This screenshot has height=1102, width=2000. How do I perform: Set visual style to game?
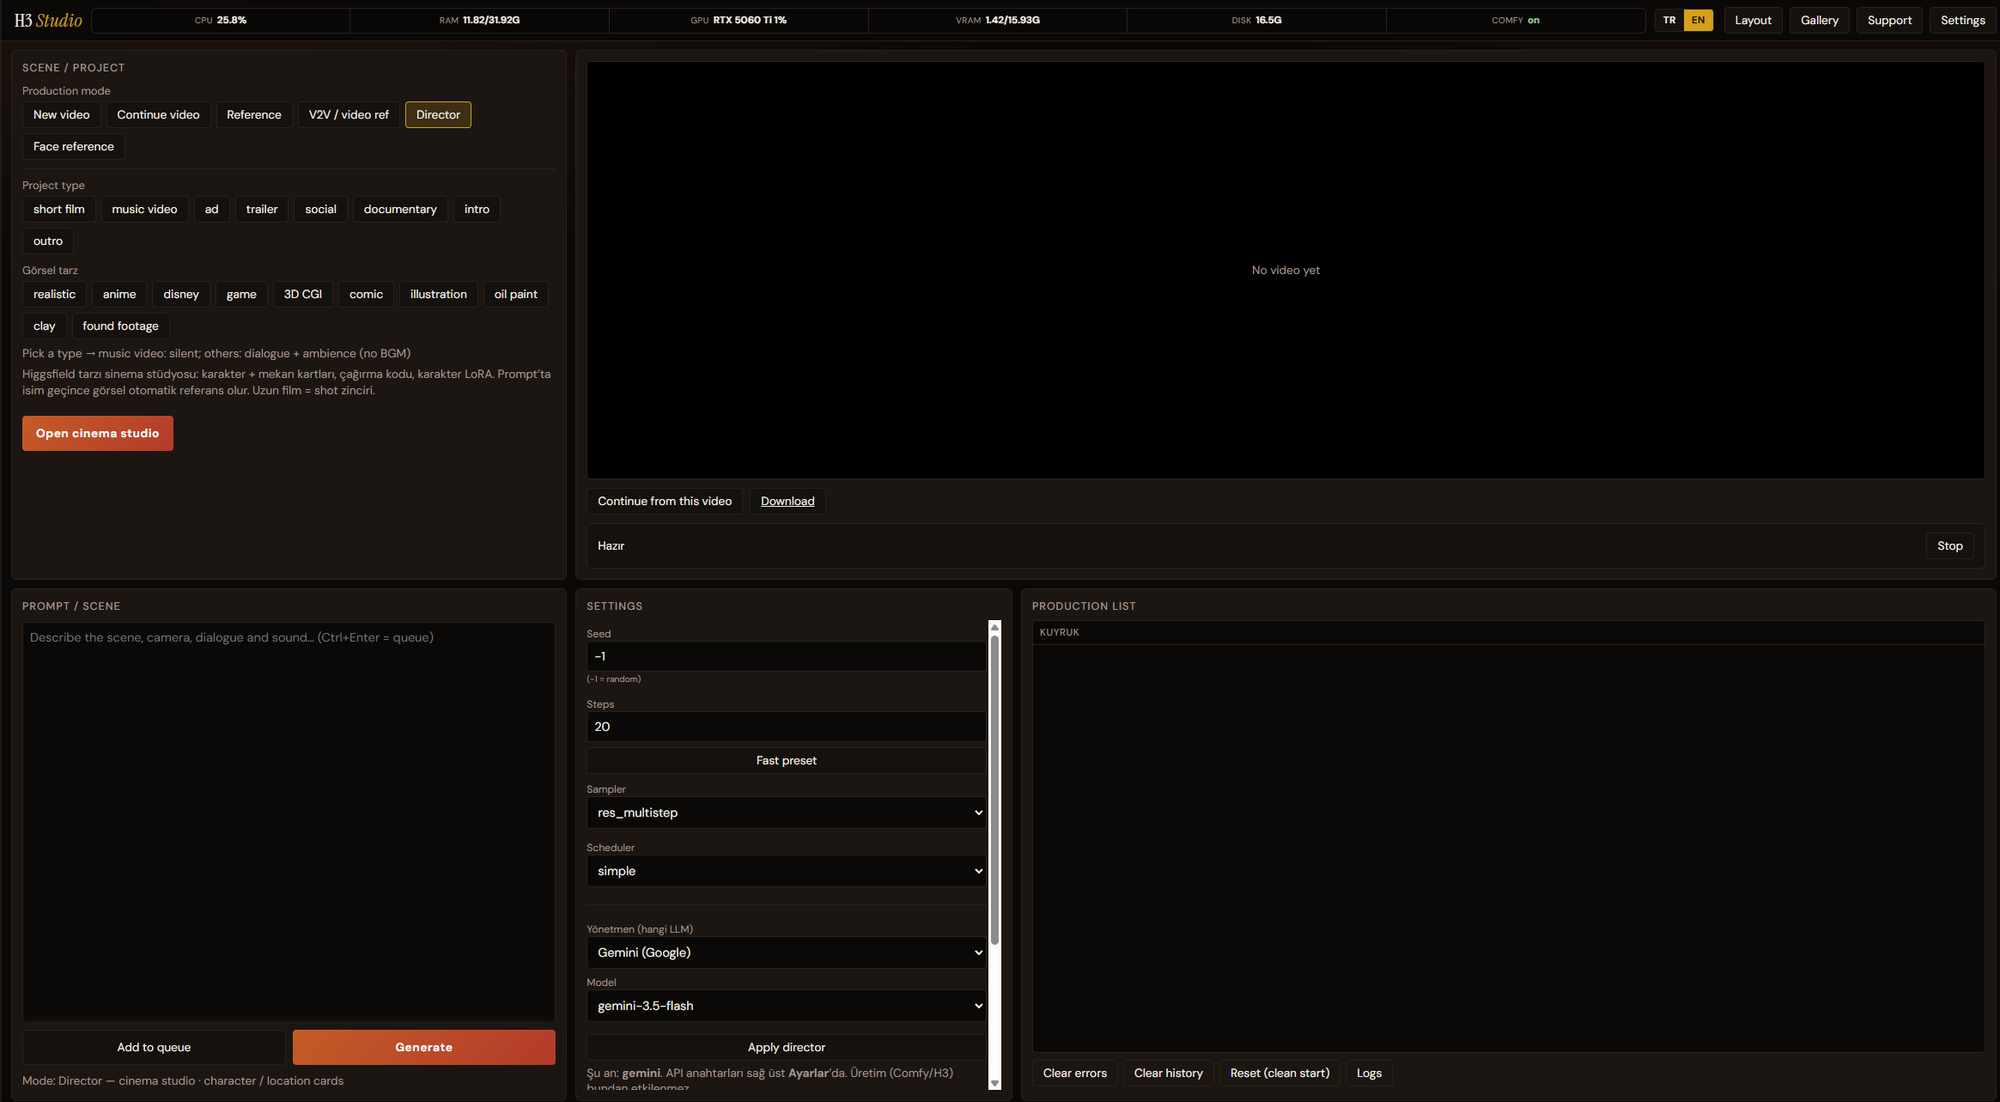[x=241, y=295]
